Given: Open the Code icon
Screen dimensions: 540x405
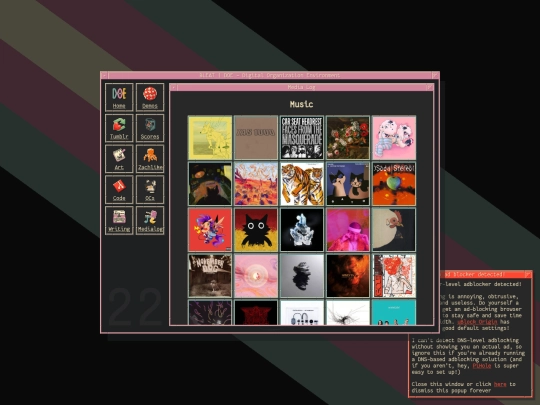Looking at the screenshot, I should pyautogui.click(x=119, y=189).
